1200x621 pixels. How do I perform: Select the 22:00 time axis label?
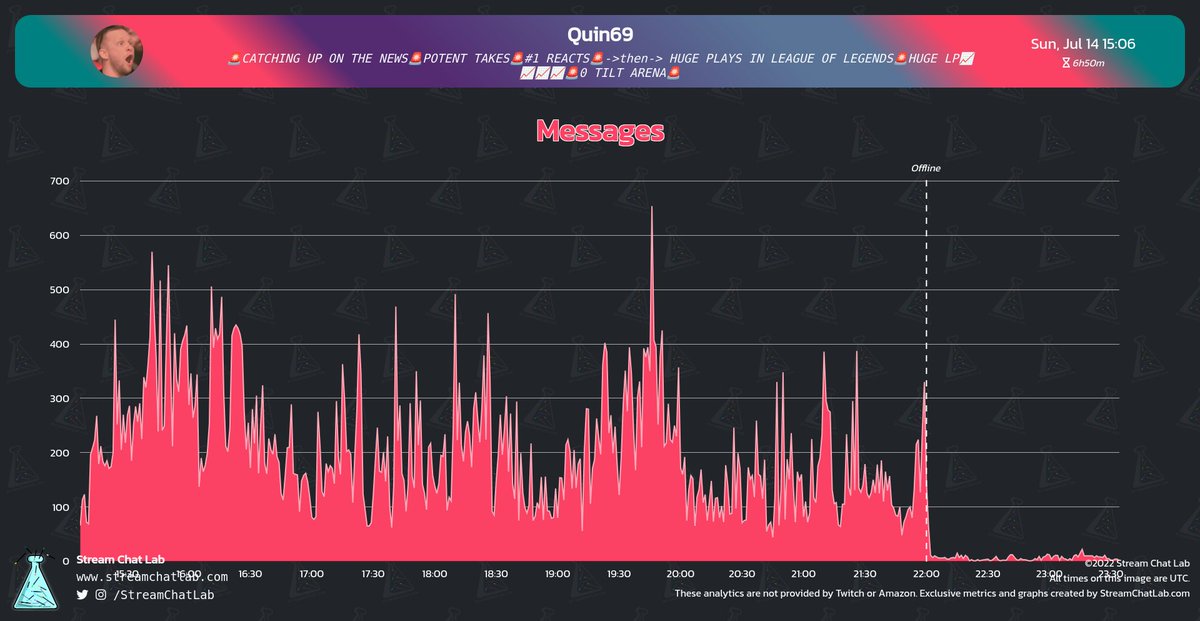pyautogui.click(x=925, y=574)
